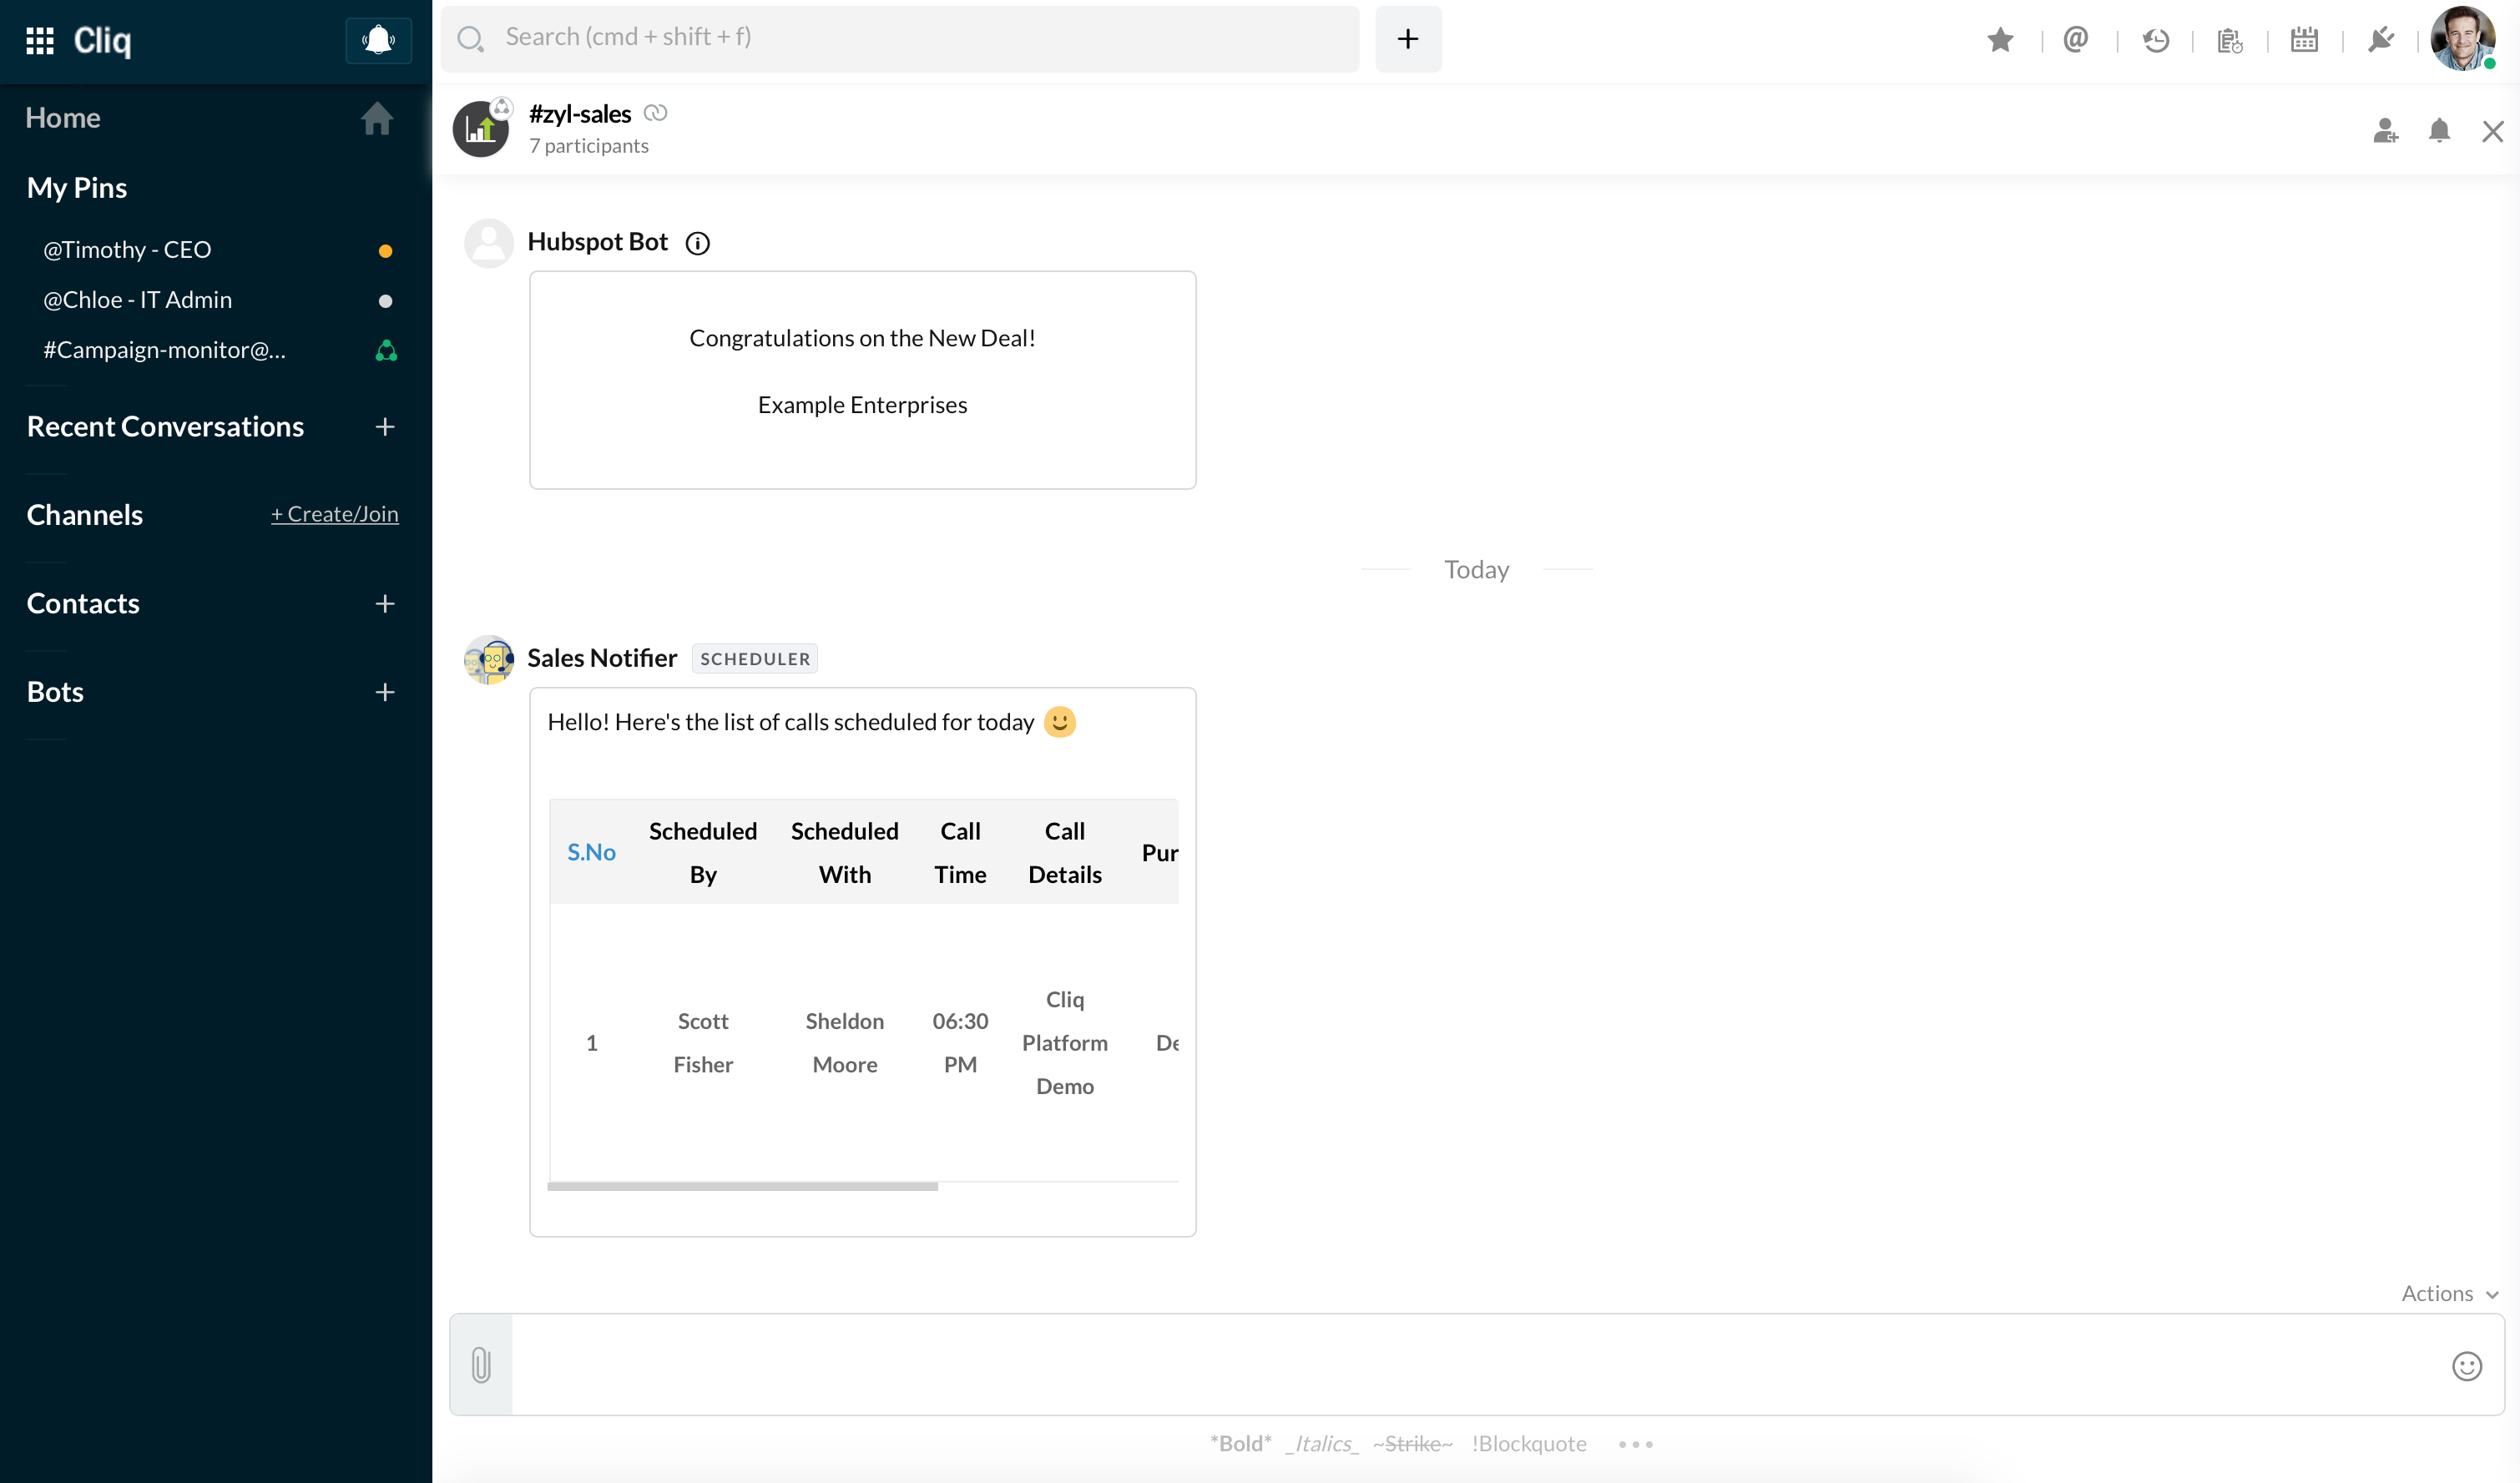
Task: Open the history clock icon
Action: coord(2155,40)
